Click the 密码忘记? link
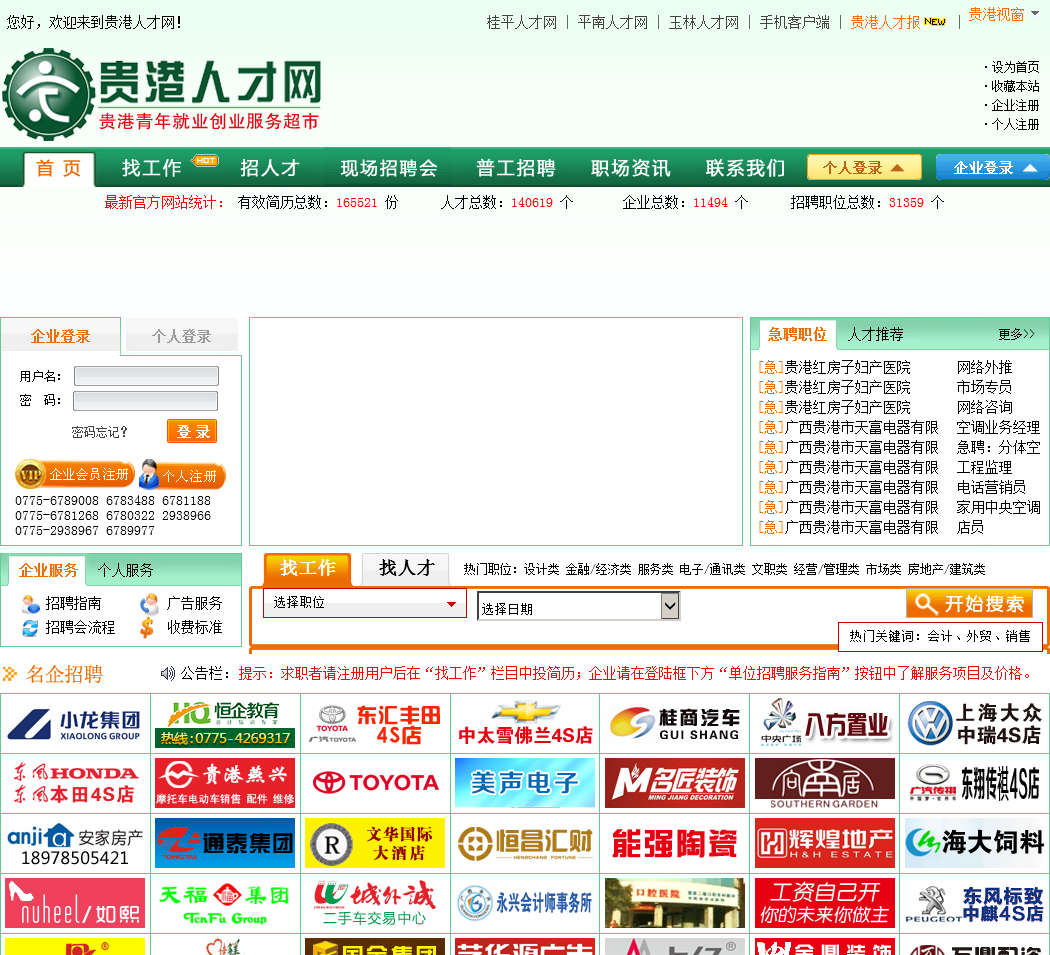Screen dimensions: 1050x955 (x=99, y=432)
